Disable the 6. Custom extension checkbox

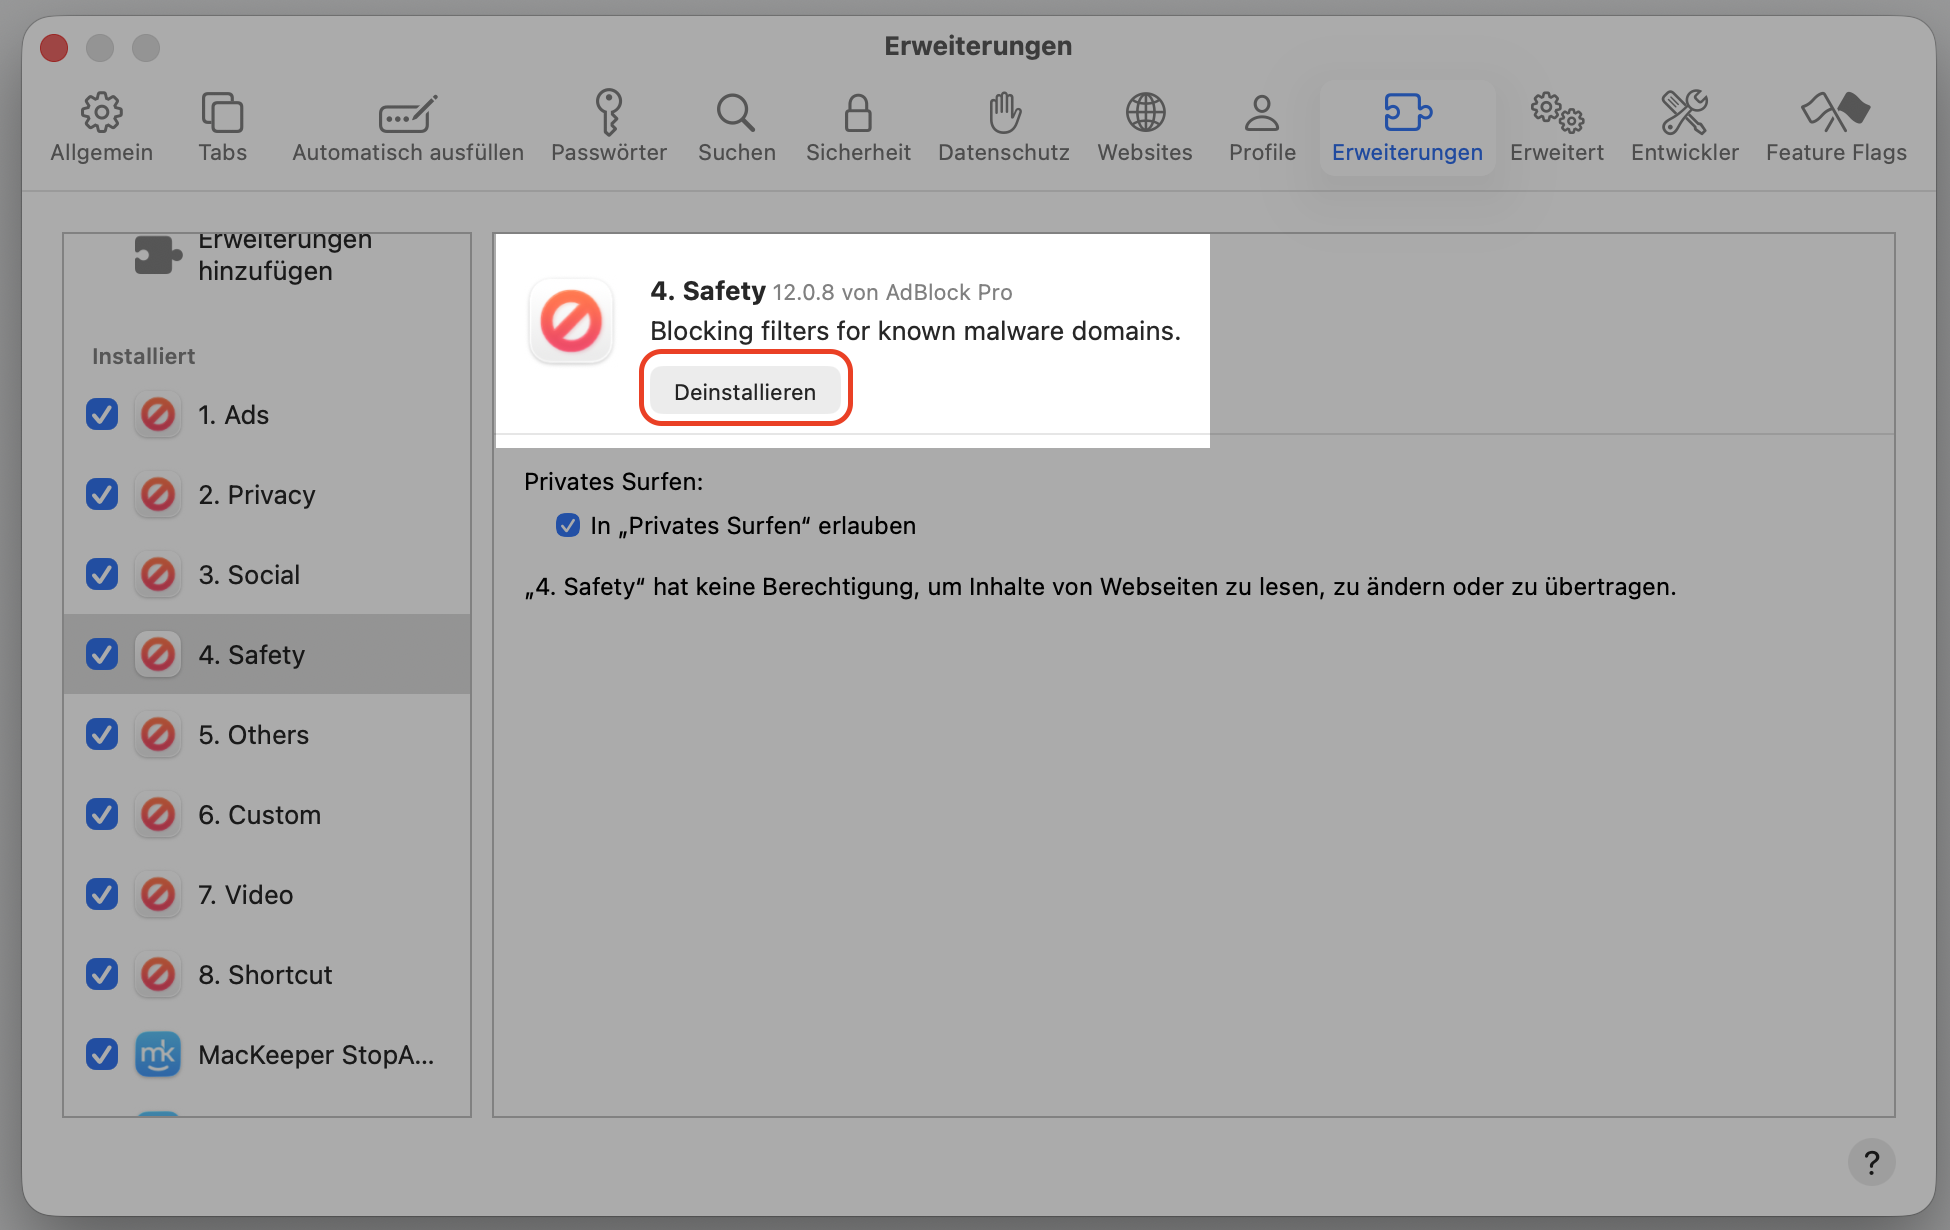click(102, 814)
